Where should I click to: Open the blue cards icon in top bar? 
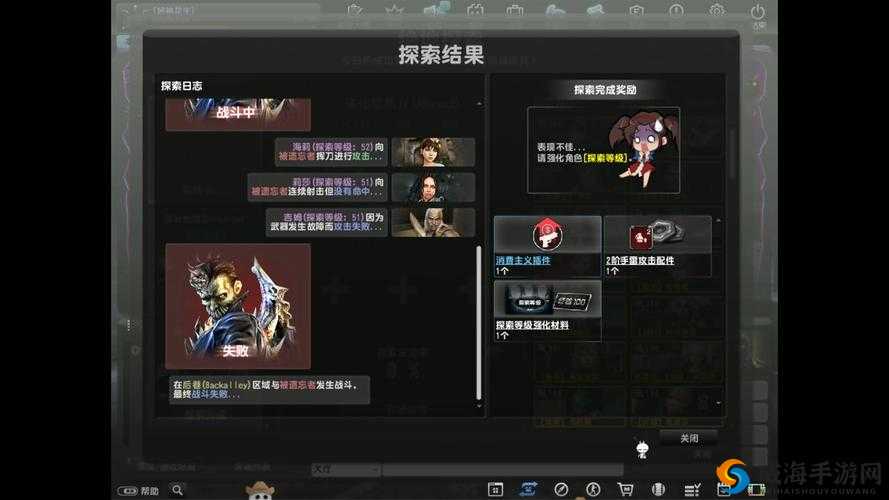437,9
